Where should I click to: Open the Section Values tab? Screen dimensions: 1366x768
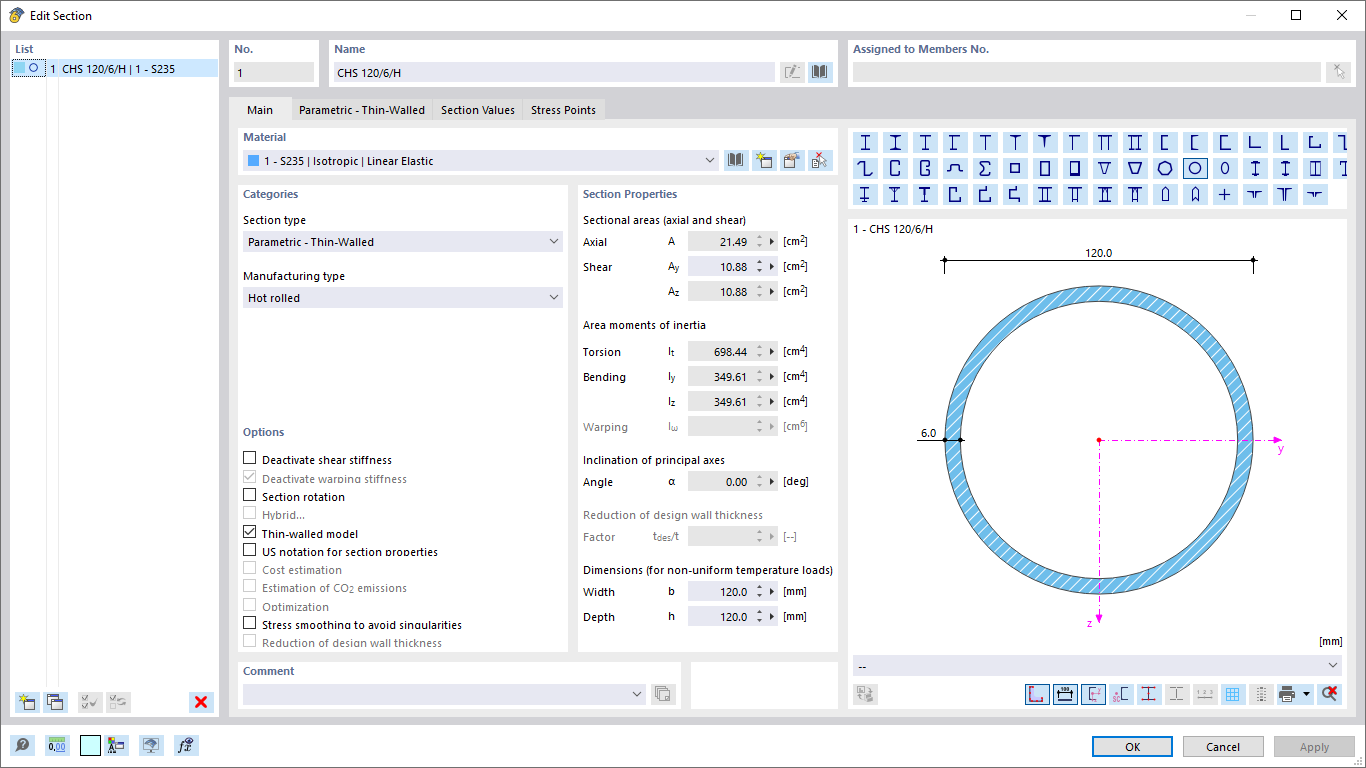478,110
